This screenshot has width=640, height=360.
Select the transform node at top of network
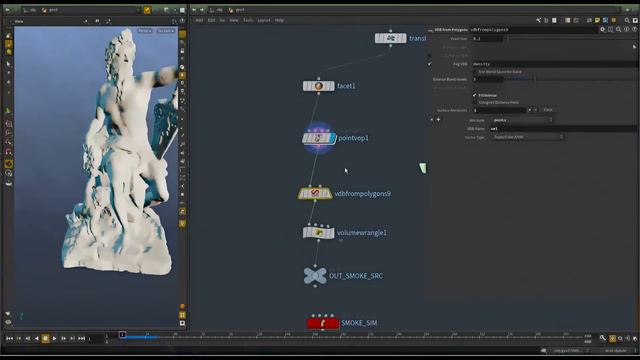pos(391,38)
